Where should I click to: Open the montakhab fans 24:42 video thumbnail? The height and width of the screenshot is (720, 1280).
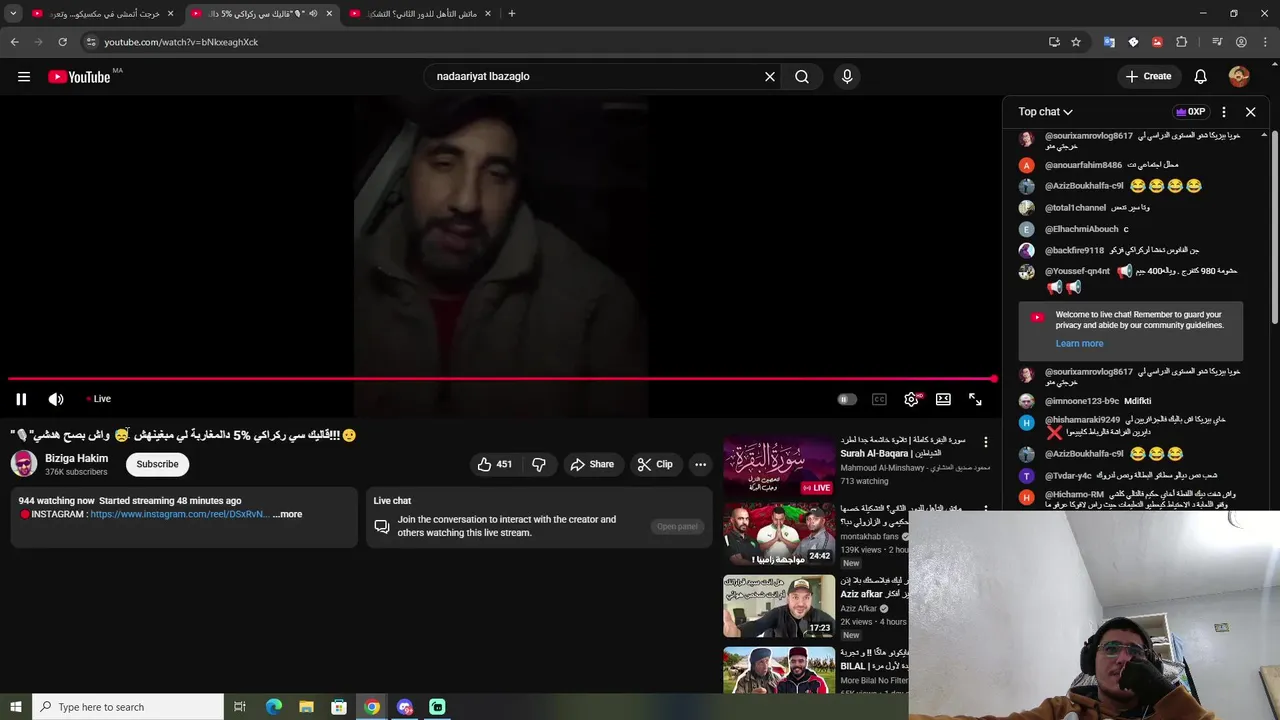point(779,535)
